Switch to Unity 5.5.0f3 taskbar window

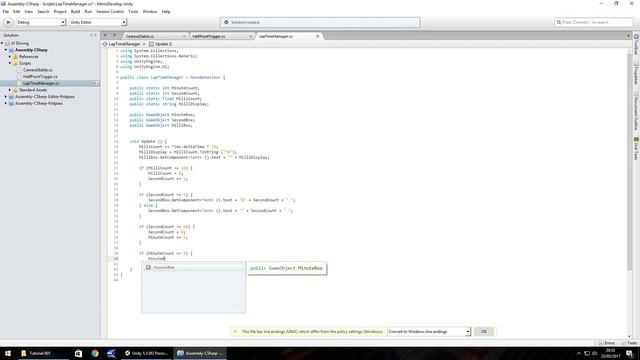pyautogui.click(x=147, y=353)
